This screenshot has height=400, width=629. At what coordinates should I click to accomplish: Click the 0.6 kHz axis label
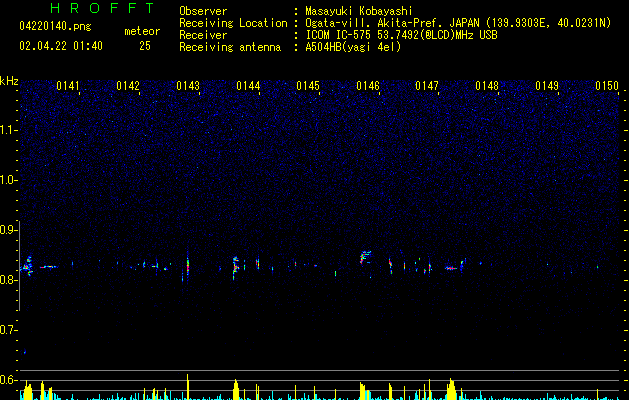[8, 380]
